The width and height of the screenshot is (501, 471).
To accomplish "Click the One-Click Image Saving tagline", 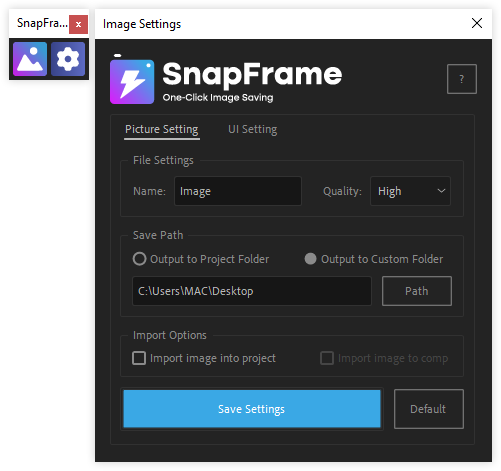I will pos(218,98).
